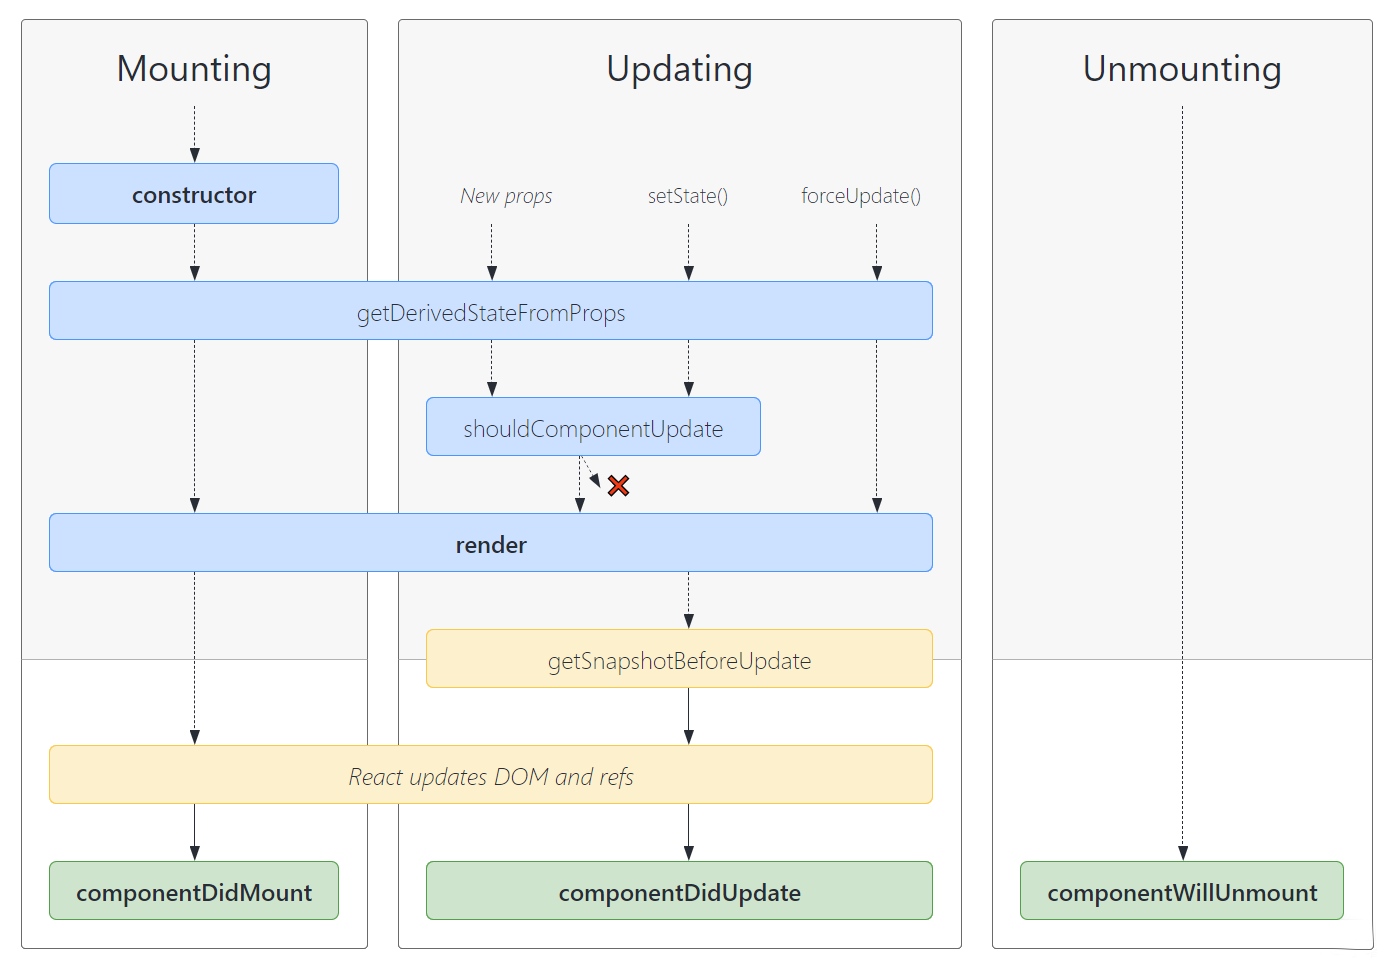Click the Mounting heading

click(x=194, y=69)
